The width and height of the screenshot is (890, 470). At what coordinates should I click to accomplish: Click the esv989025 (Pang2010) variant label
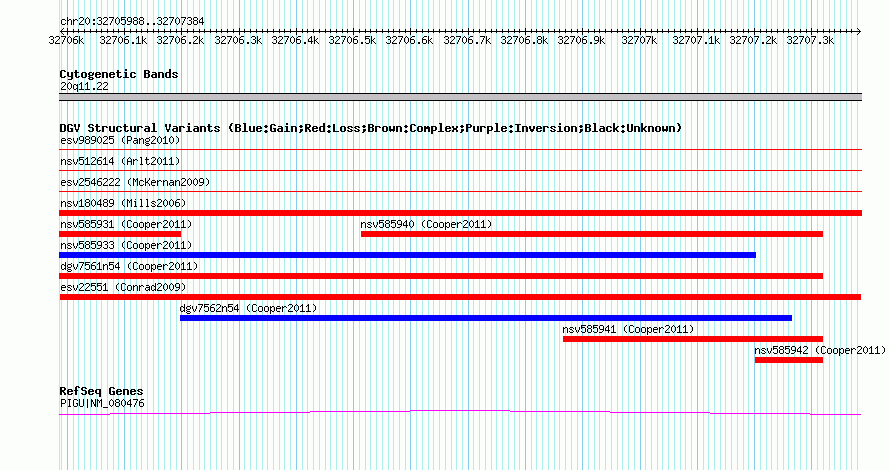pos(120,140)
